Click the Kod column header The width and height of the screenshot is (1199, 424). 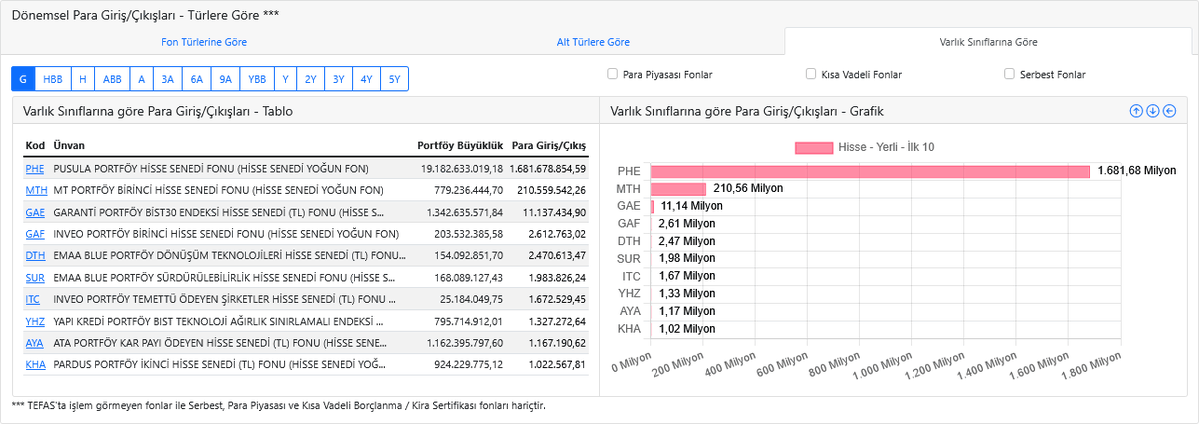pos(35,145)
